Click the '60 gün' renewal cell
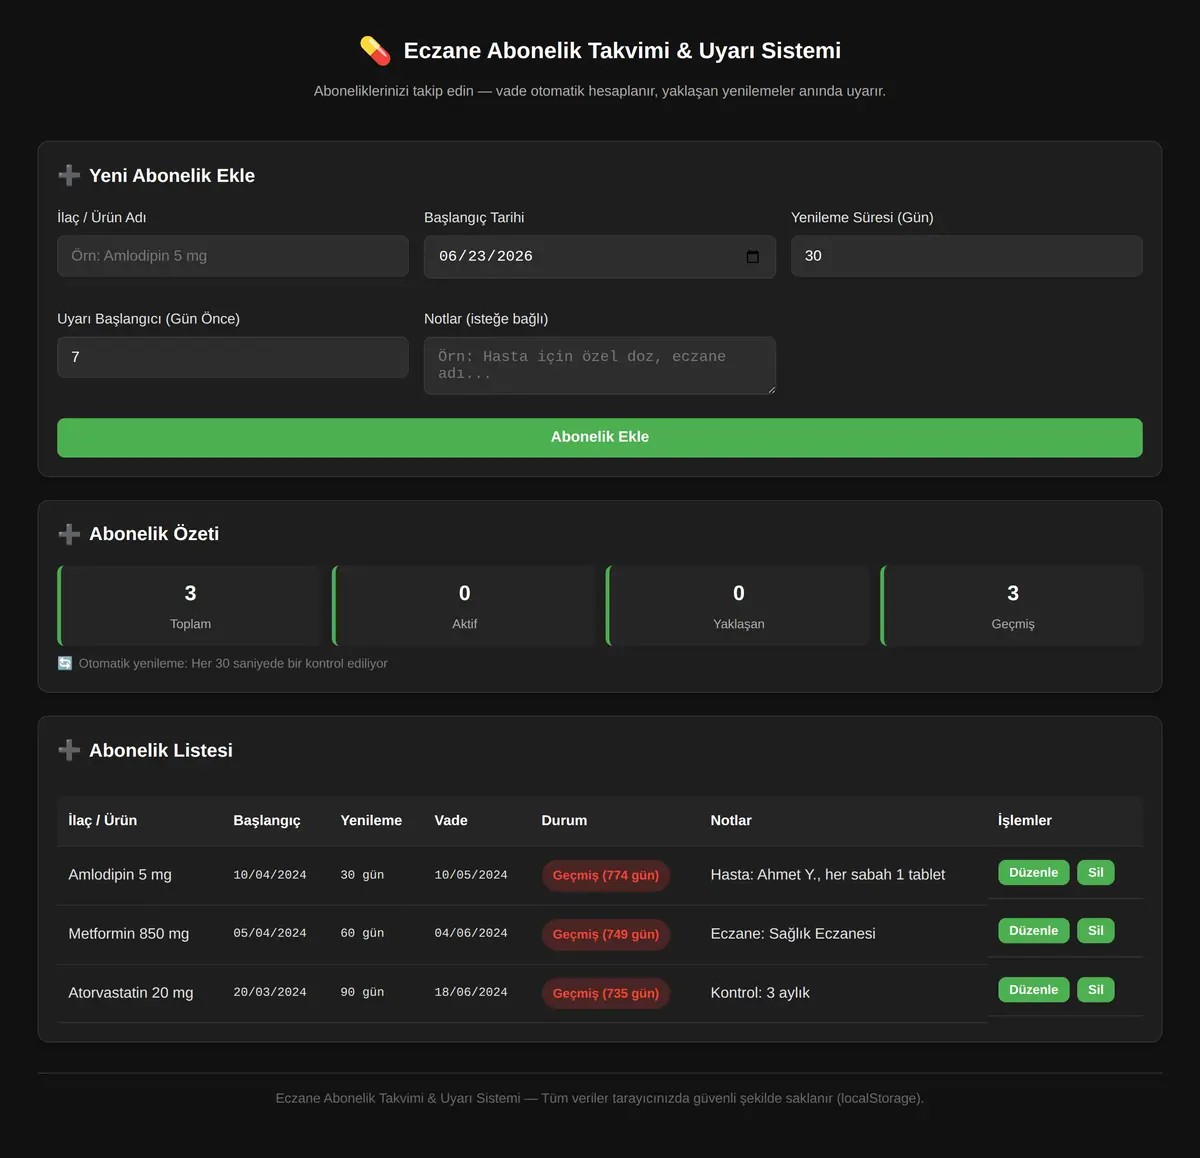This screenshot has width=1200, height=1158. (x=362, y=934)
